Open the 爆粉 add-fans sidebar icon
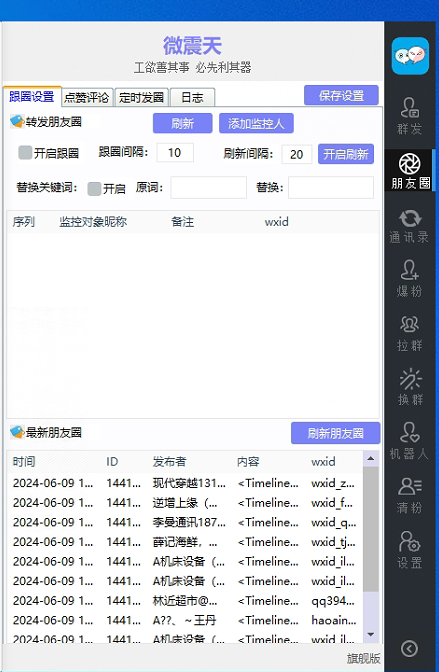439x672 pixels. click(410, 279)
